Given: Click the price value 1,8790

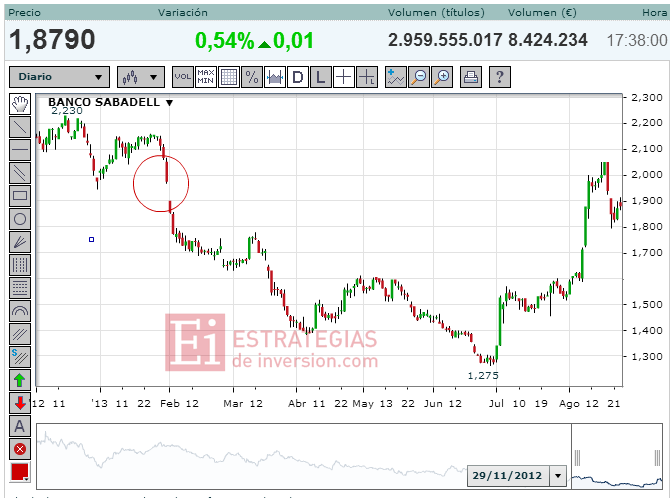Looking at the screenshot, I should (52, 40).
